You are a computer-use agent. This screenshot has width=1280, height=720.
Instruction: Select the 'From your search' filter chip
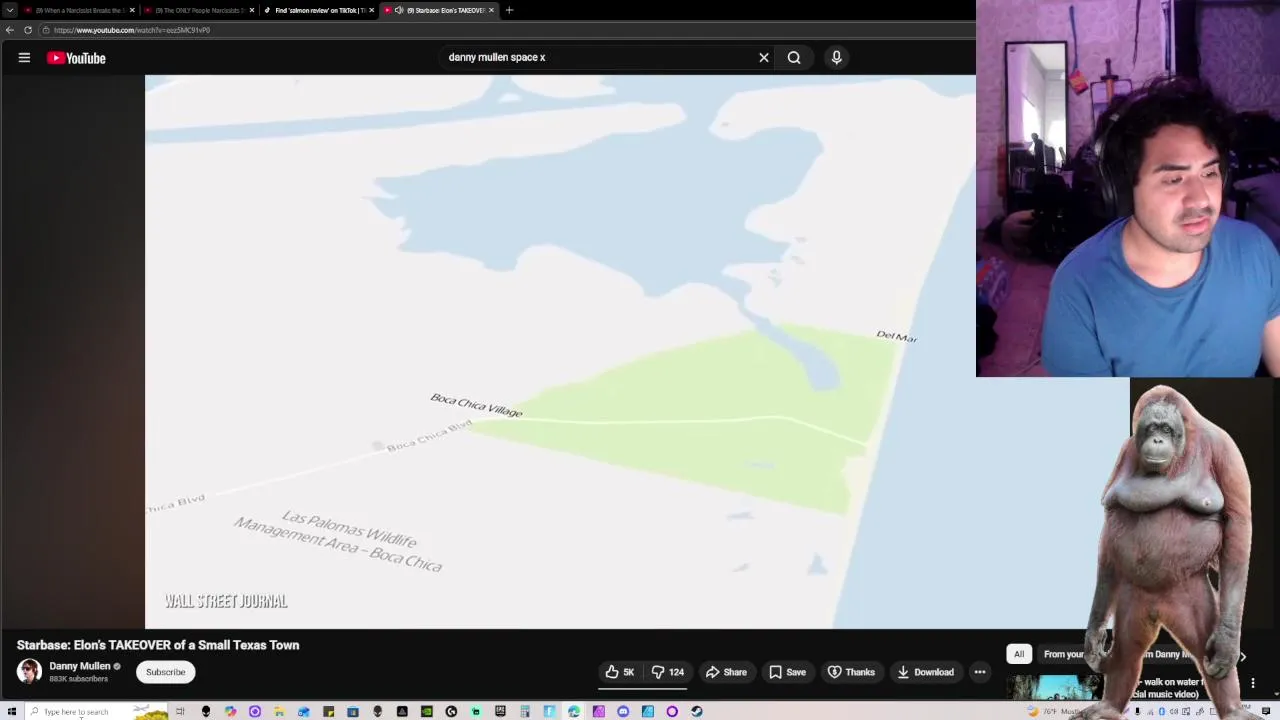(x=1064, y=654)
